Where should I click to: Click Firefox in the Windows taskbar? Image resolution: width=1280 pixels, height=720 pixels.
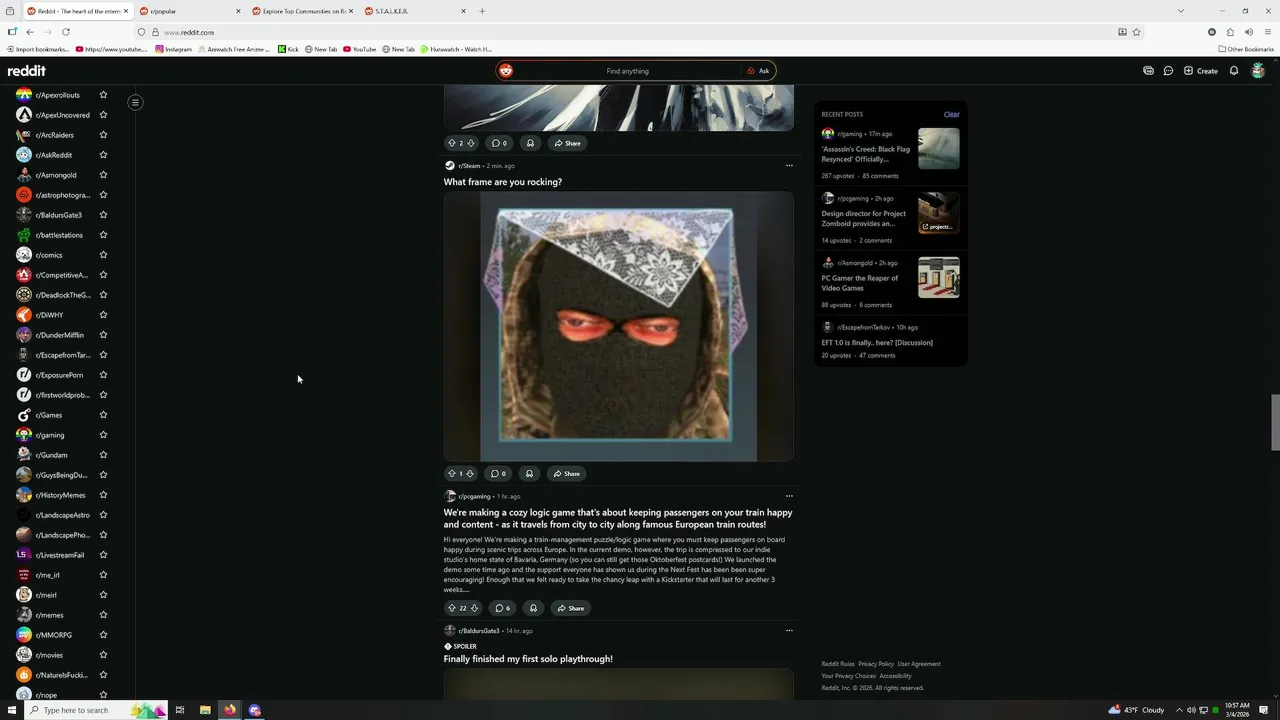(x=230, y=710)
